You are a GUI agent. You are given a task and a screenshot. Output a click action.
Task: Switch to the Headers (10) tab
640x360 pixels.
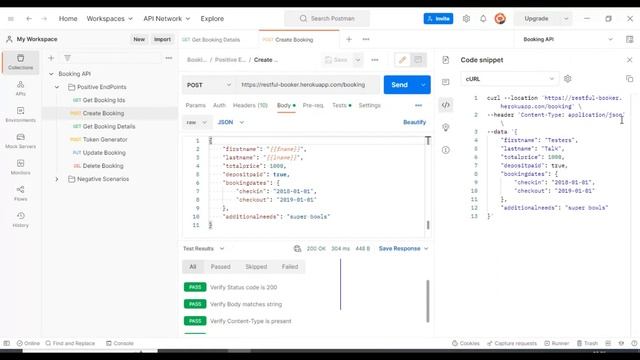coord(250,105)
